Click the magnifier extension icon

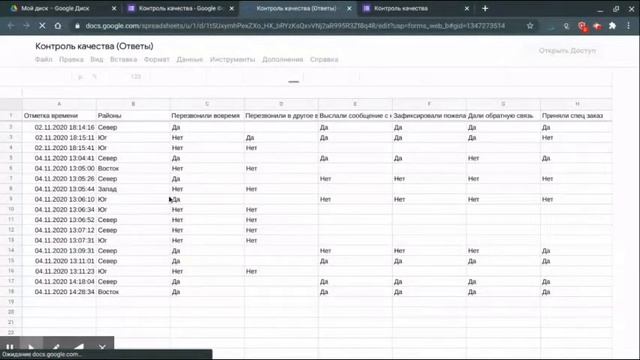pos(566,26)
